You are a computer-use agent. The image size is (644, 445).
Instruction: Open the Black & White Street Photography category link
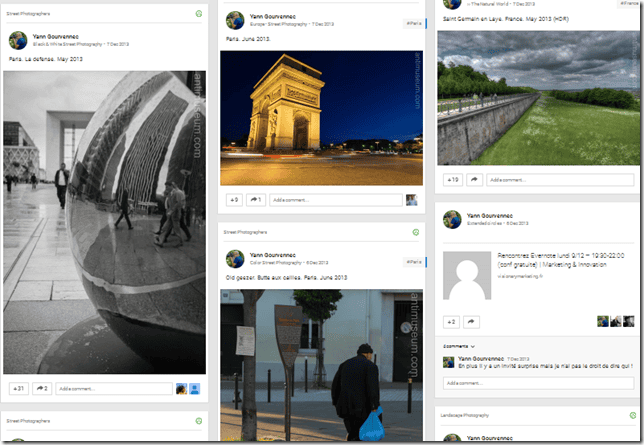(67, 44)
